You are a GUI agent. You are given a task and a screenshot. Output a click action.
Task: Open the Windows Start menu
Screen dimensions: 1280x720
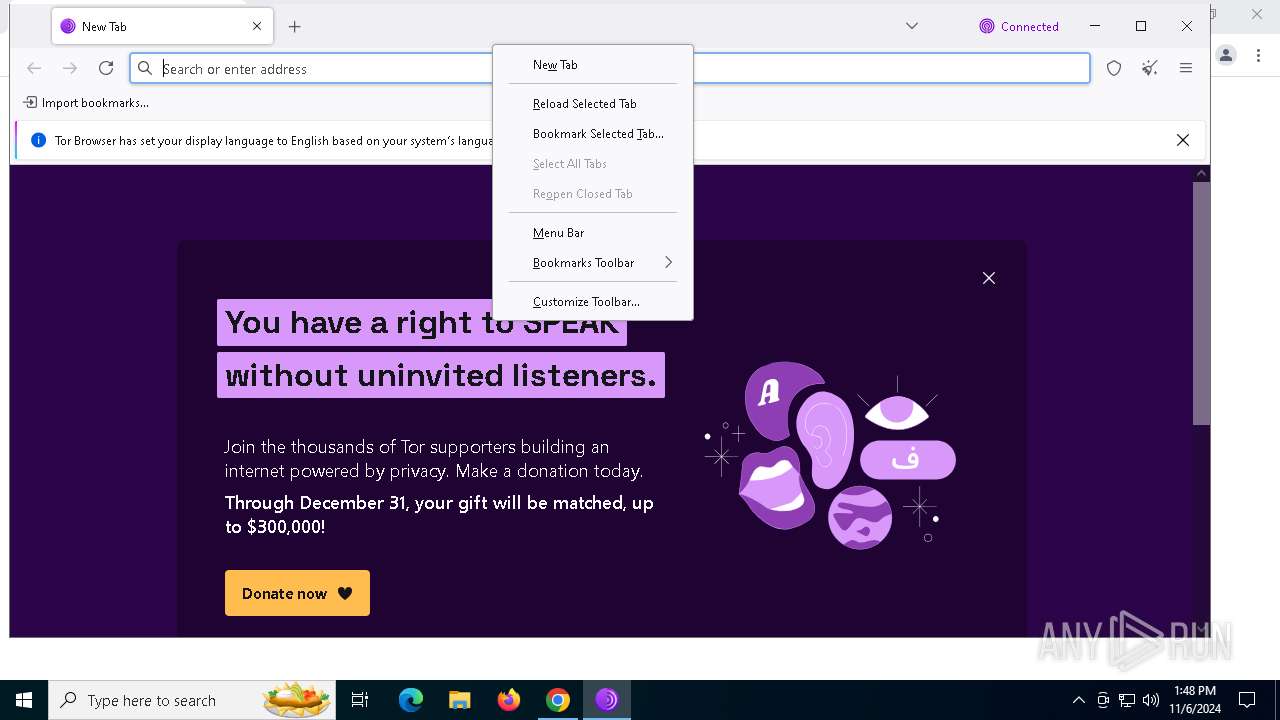click(x=24, y=700)
